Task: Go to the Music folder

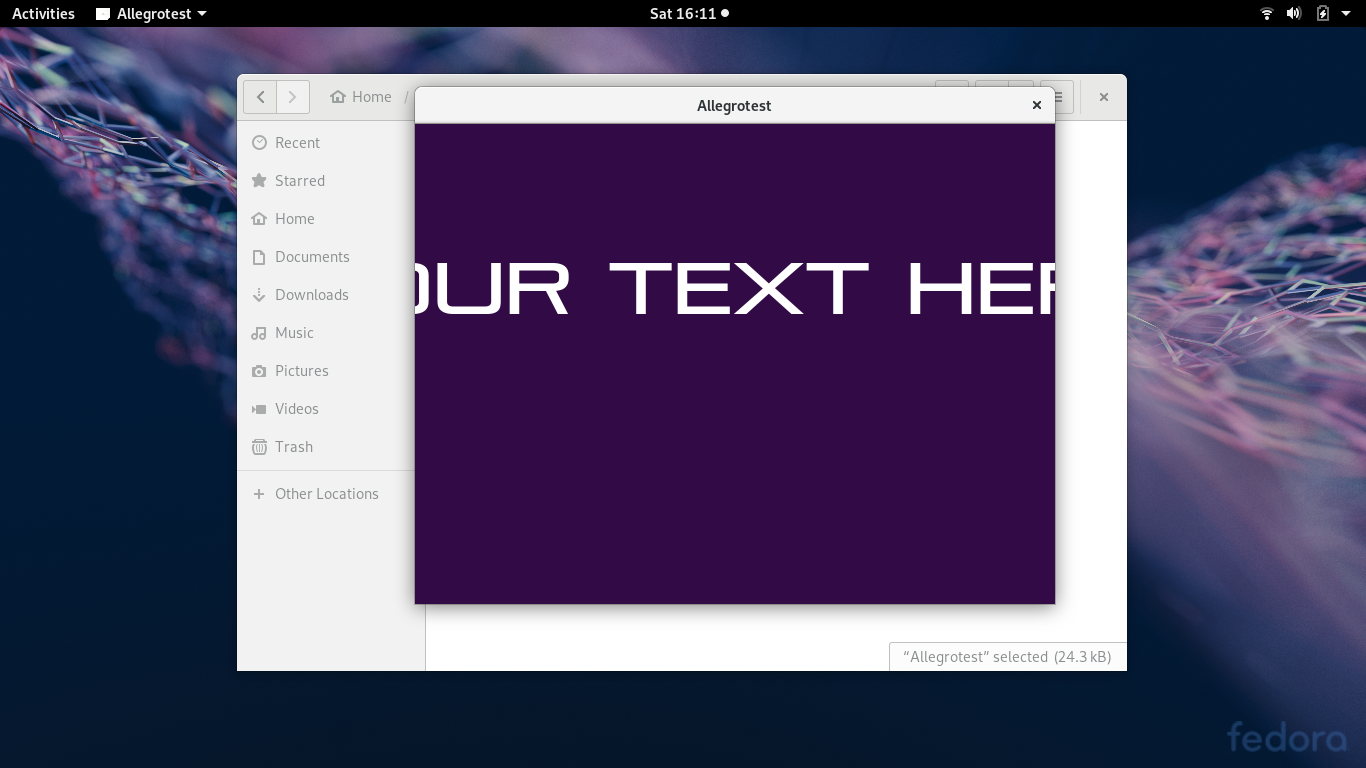Action: [294, 333]
